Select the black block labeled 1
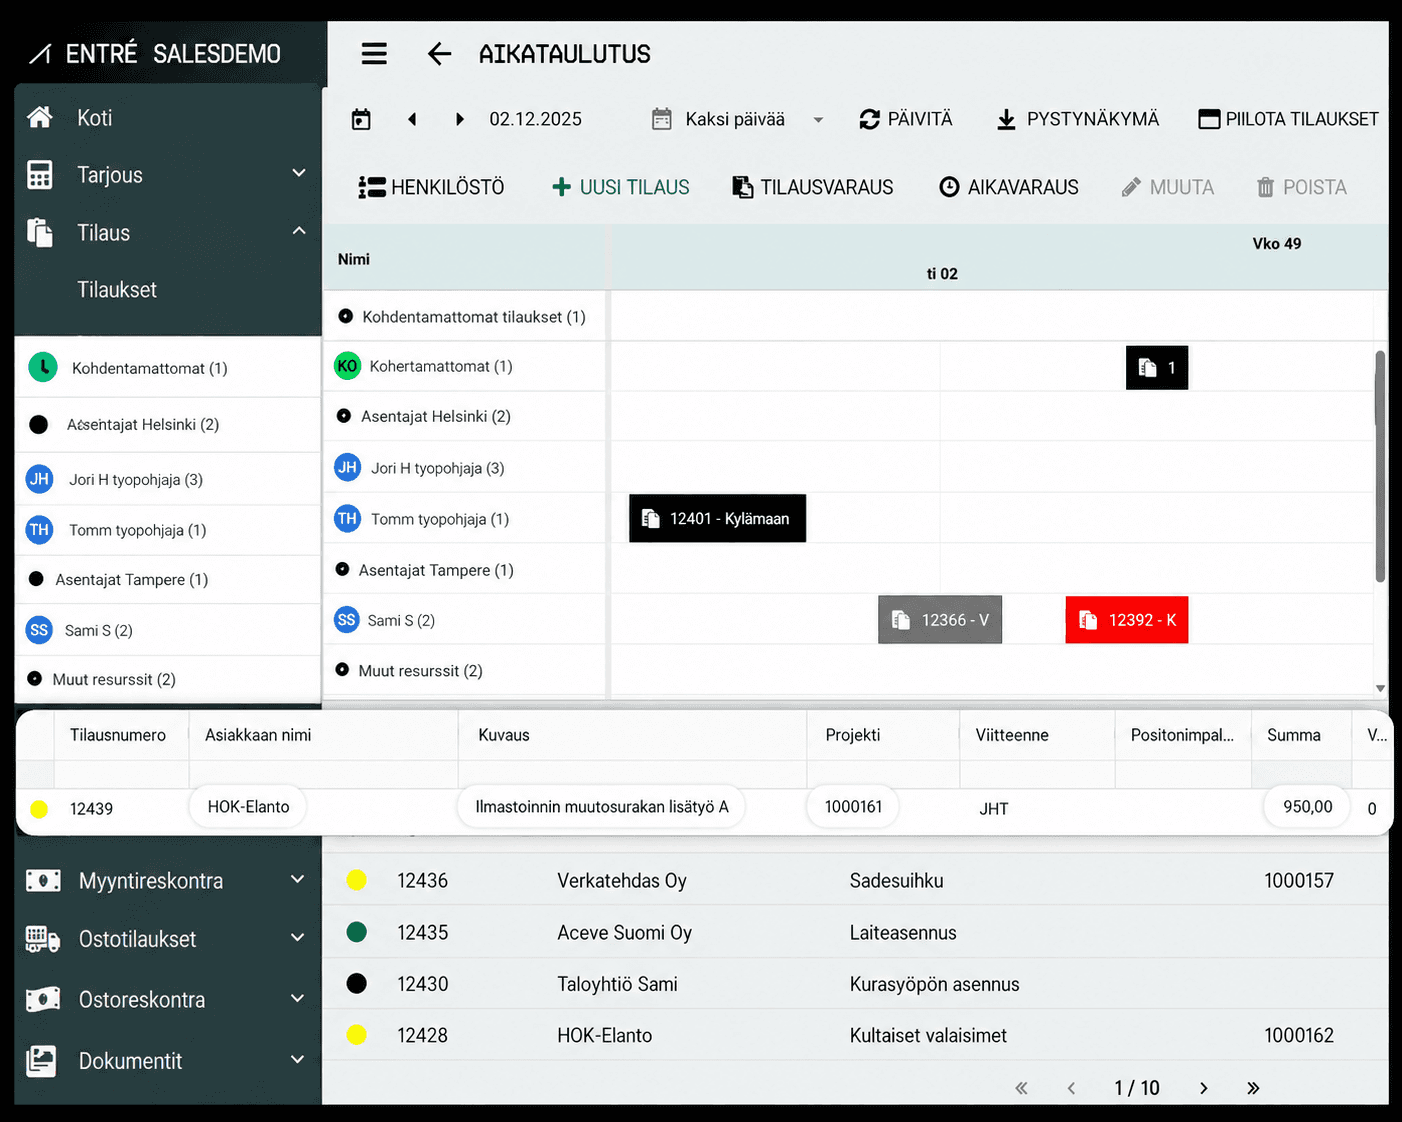Image resolution: width=1402 pixels, height=1122 pixels. coord(1157,368)
